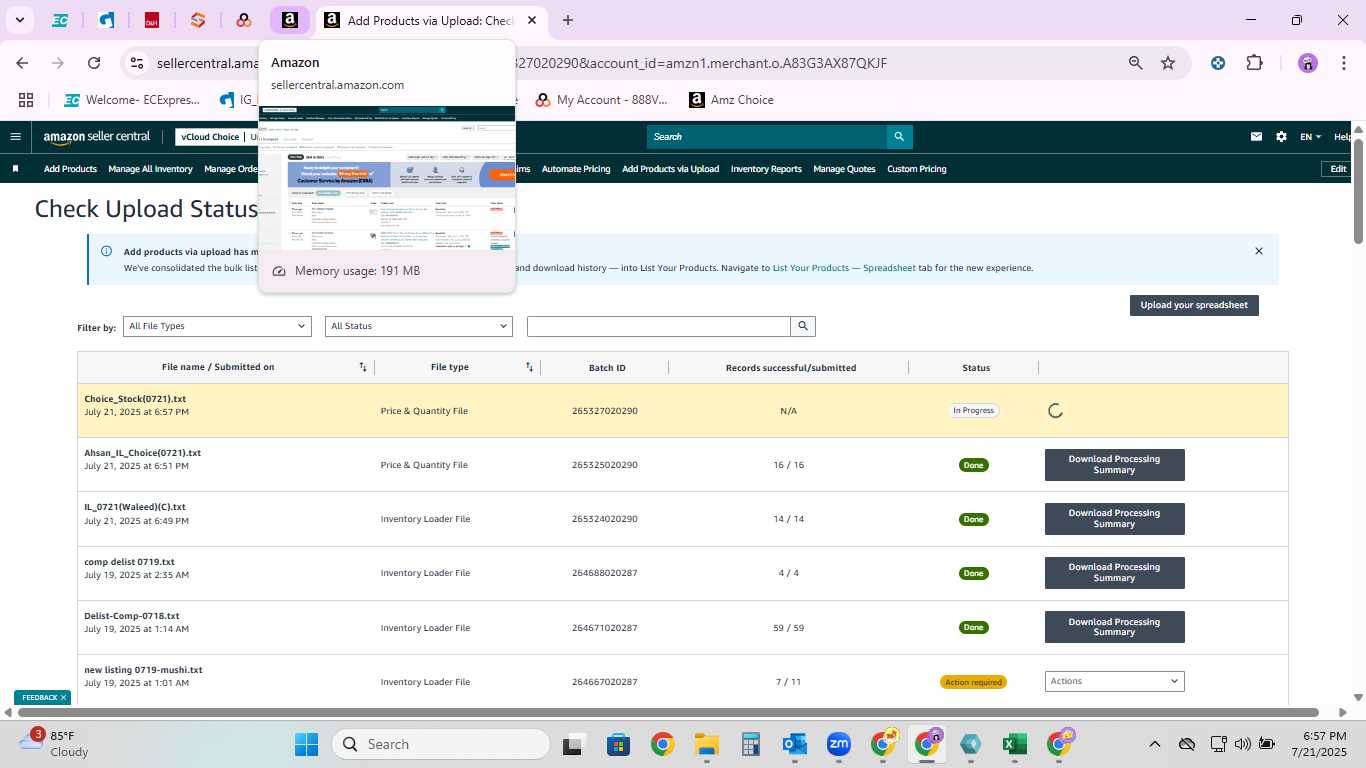
Task: Open Automate Pricing in nav bar
Action: (x=576, y=169)
